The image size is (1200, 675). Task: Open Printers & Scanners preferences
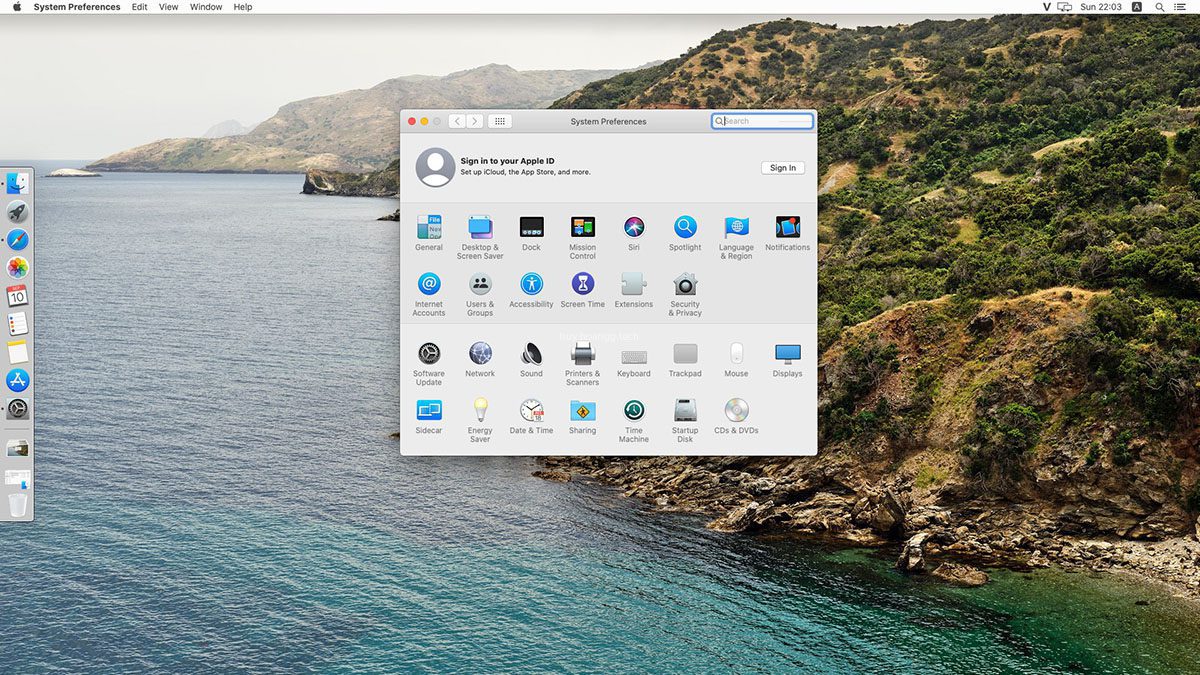click(582, 363)
